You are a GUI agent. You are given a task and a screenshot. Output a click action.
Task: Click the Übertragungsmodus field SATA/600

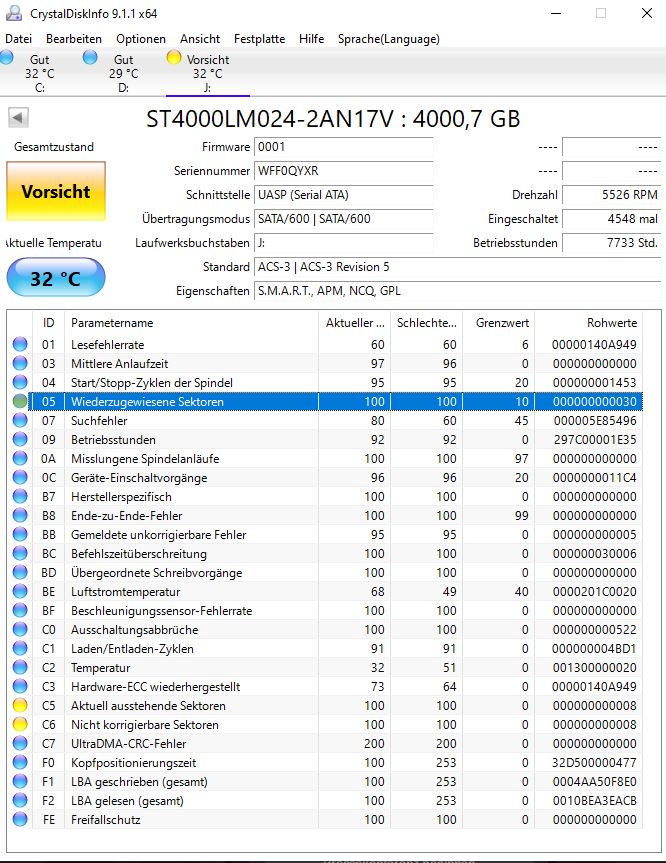pos(343,219)
